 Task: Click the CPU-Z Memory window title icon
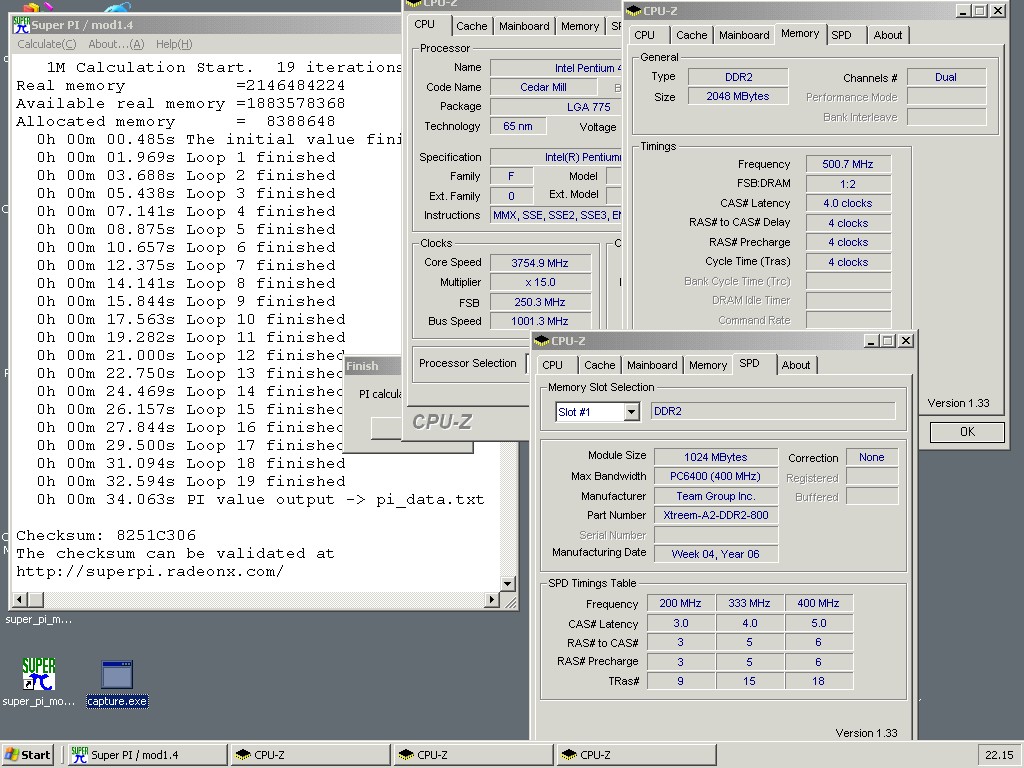633,11
